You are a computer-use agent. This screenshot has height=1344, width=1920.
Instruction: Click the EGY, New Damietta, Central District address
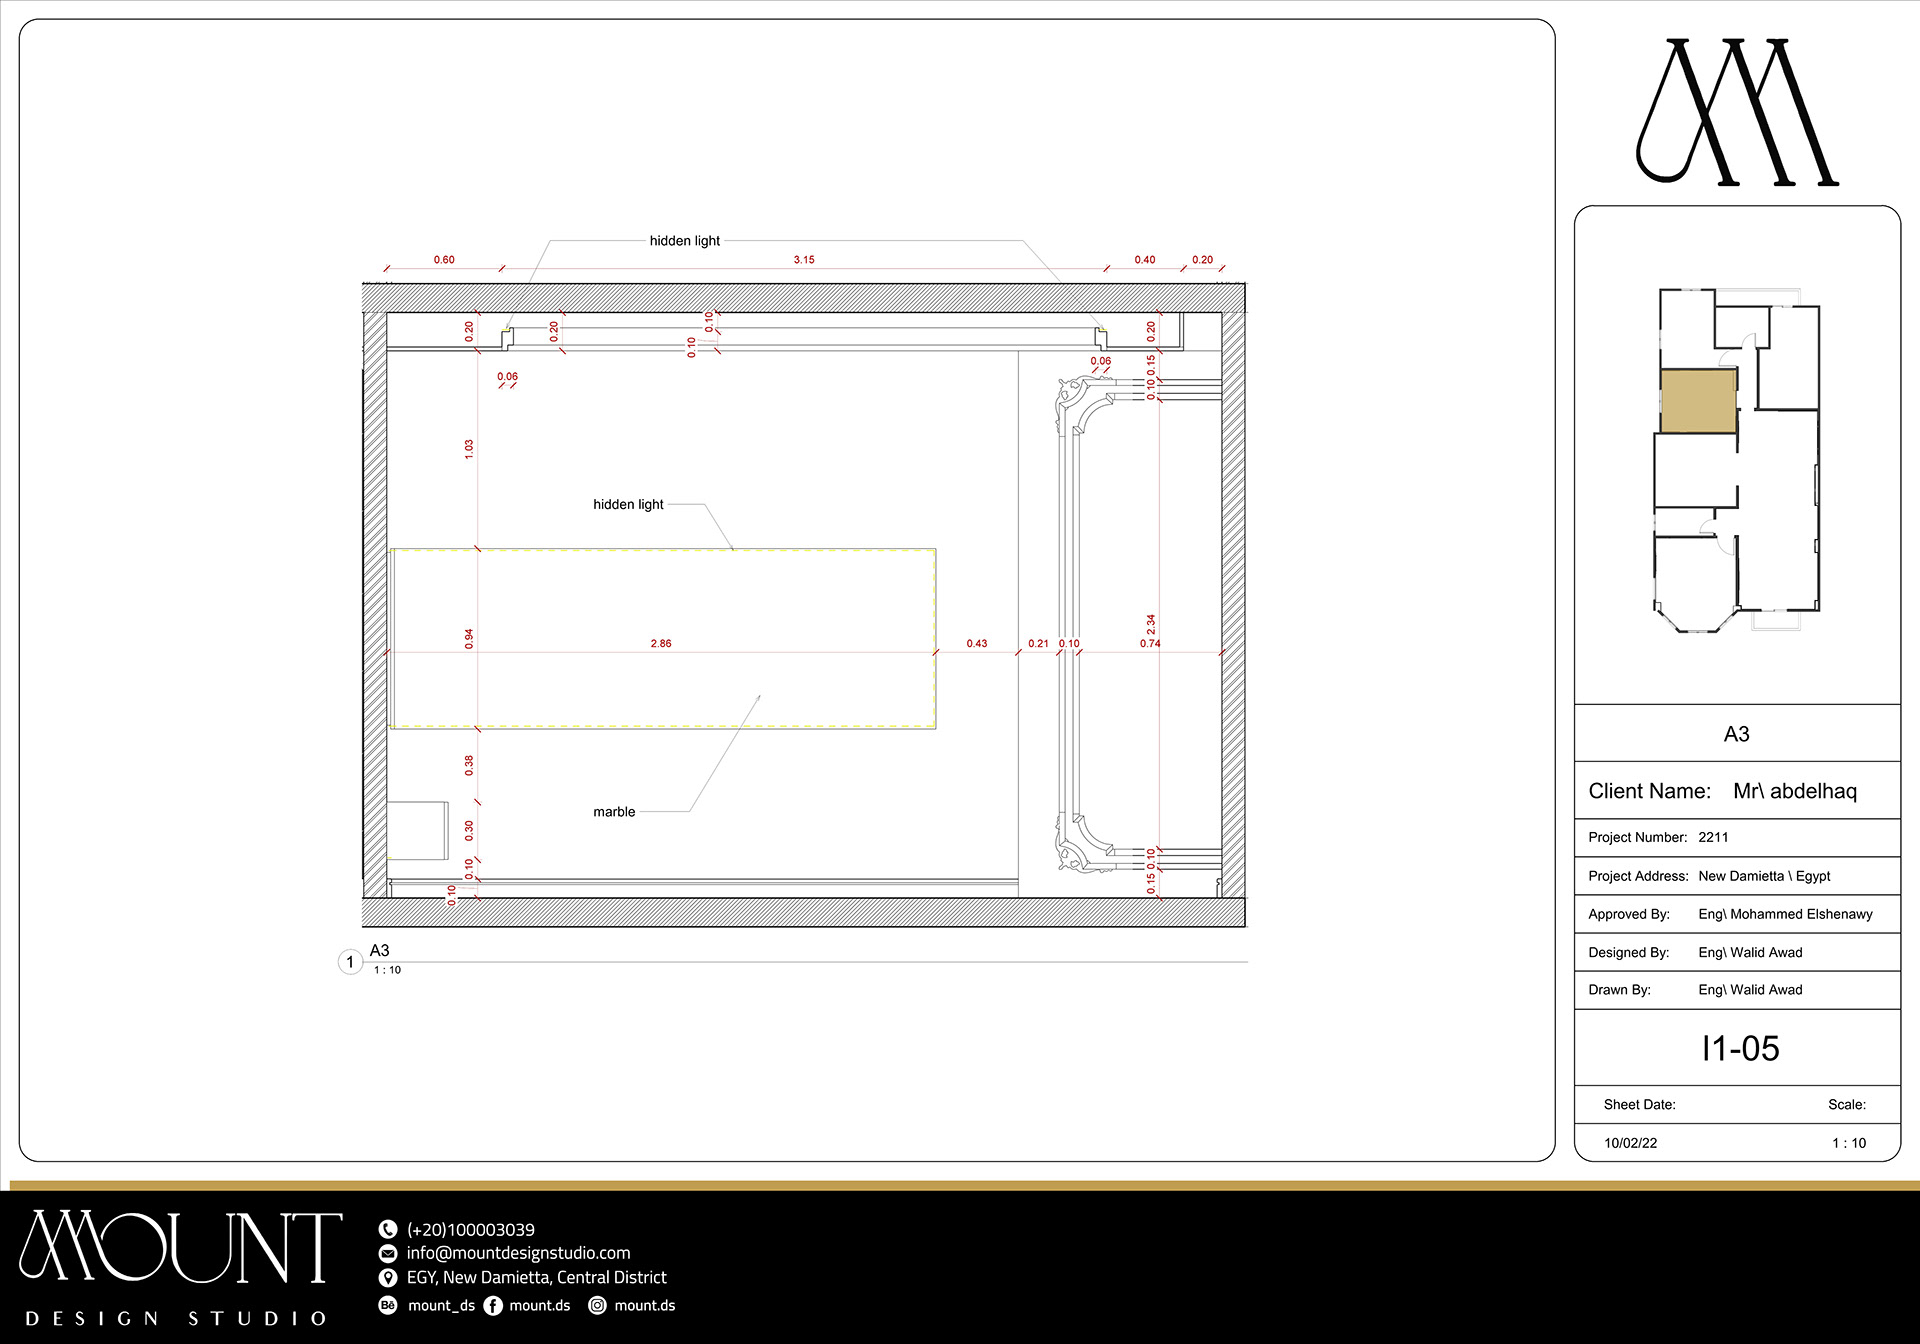[x=536, y=1277]
